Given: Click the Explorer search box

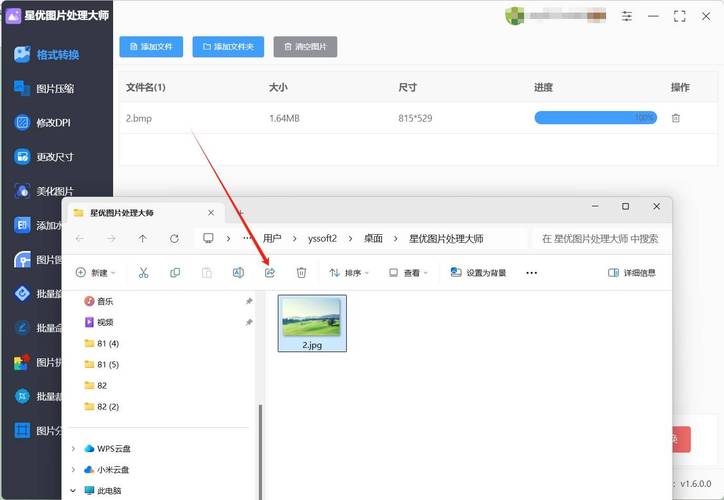Looking at the screenshot, I should [602, 239].
